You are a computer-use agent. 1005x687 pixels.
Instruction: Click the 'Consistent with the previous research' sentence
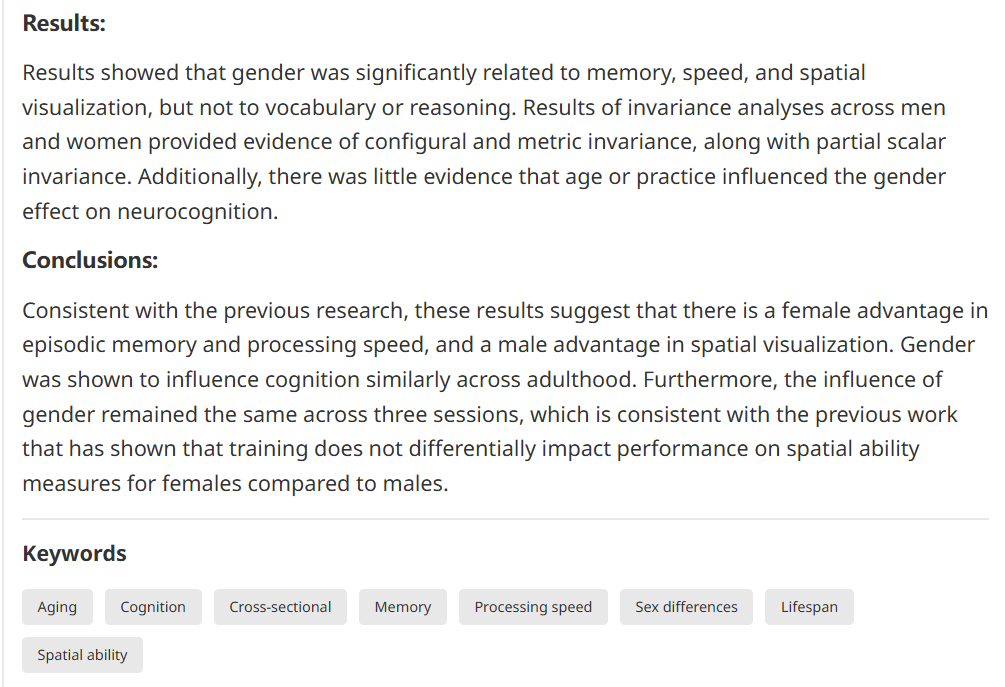pos(215,311)
